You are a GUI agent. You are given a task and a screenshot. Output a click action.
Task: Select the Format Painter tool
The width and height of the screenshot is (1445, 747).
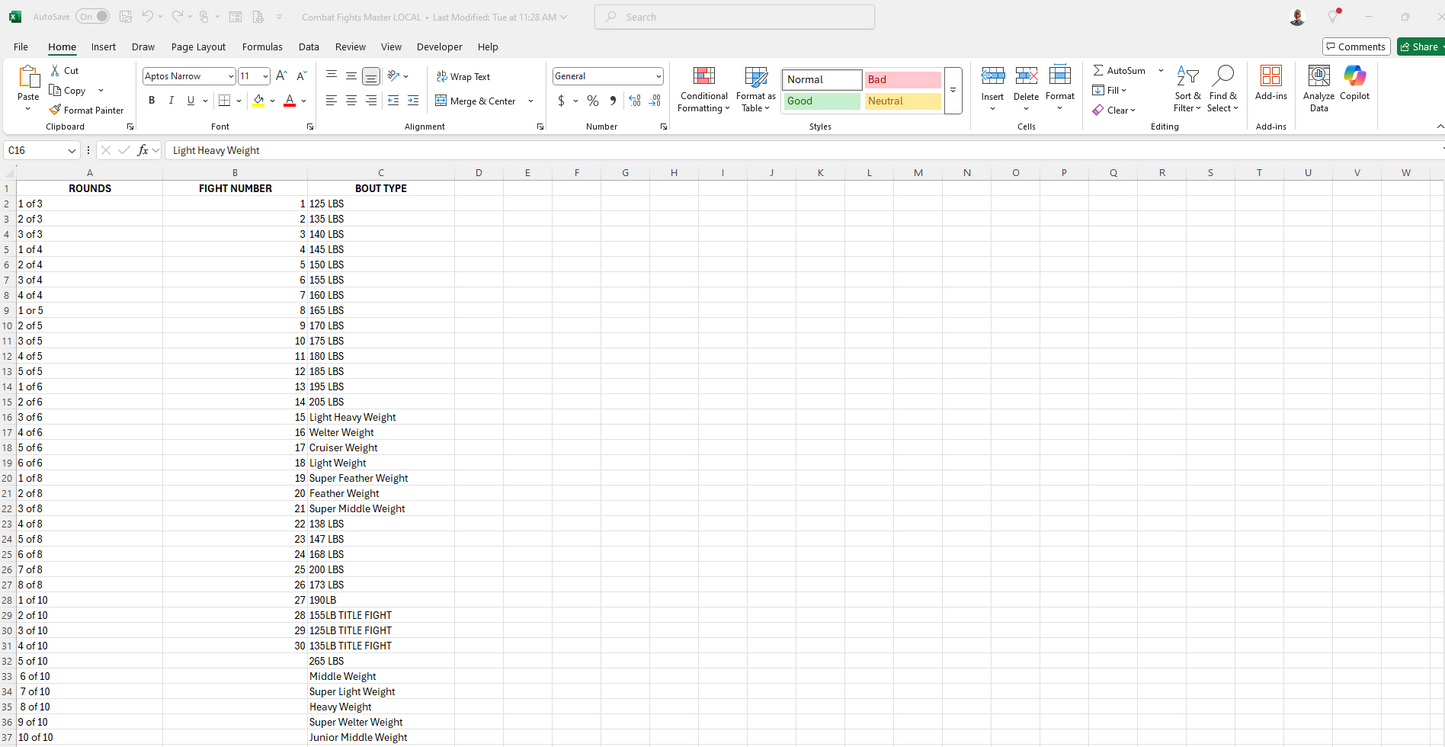click(87, 110)
